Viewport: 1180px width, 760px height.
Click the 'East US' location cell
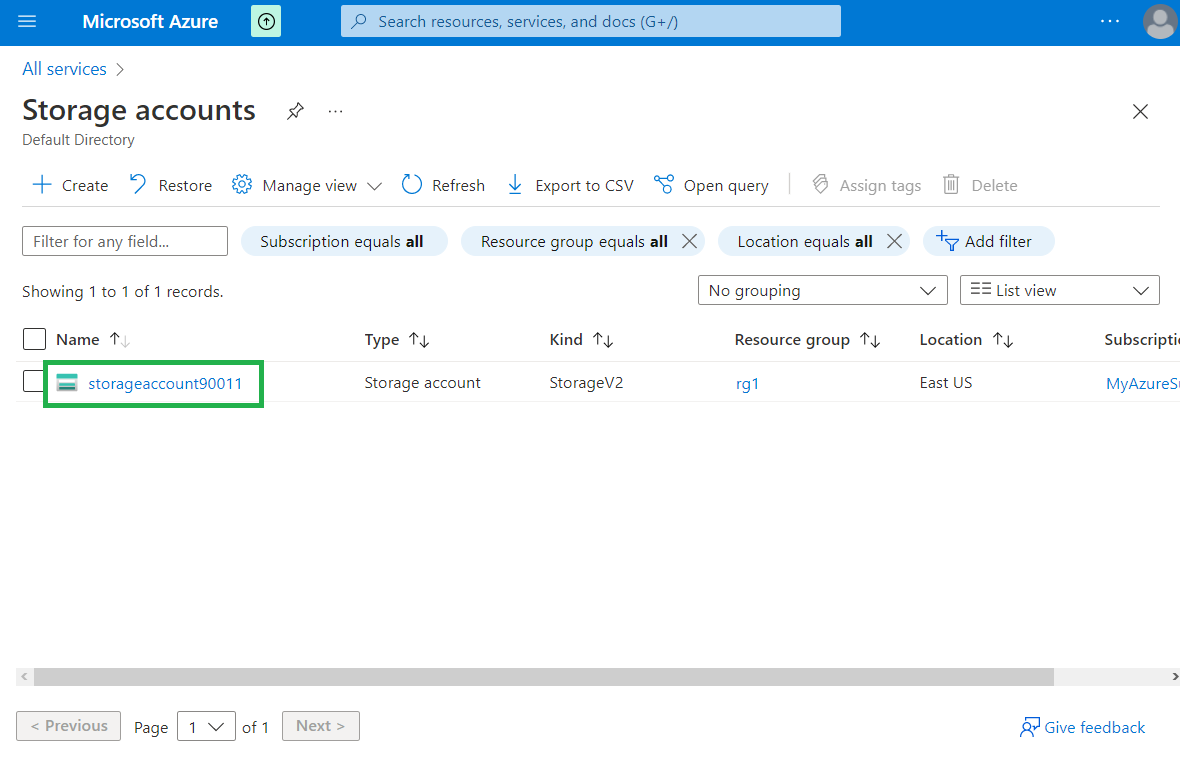pos(946,383)
